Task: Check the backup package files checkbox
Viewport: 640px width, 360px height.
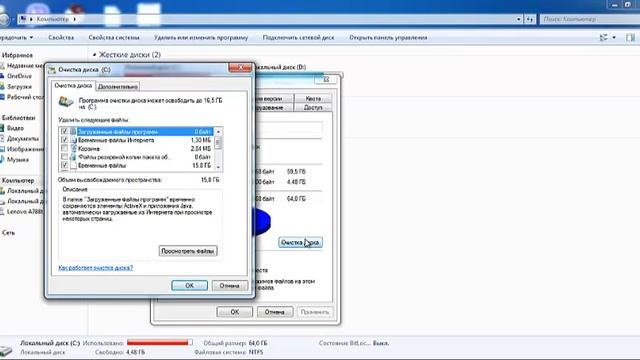Action: coord(64,157)
